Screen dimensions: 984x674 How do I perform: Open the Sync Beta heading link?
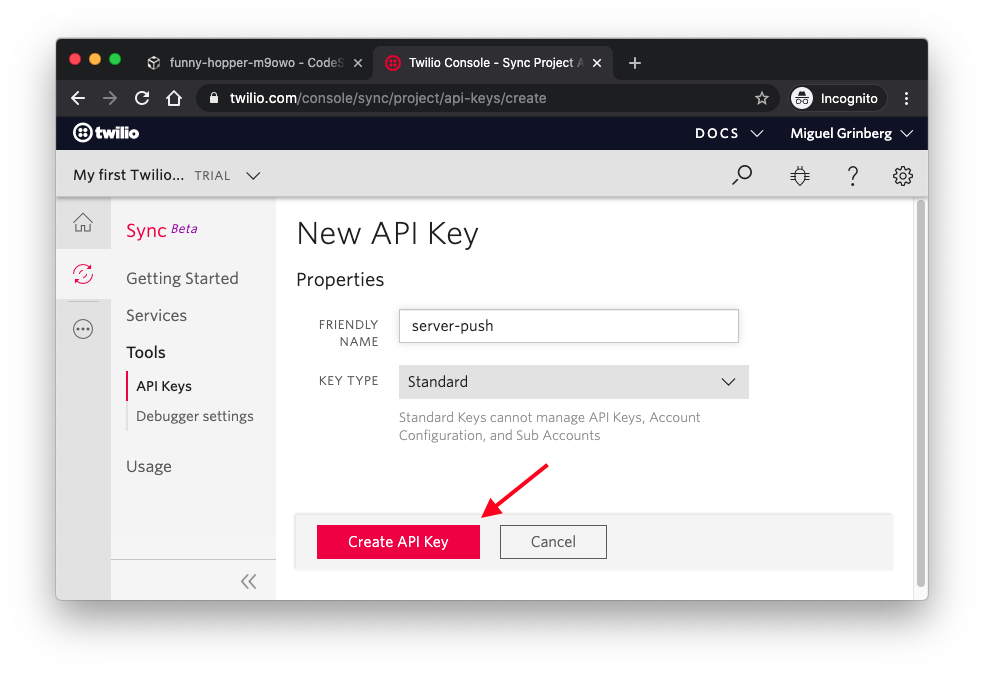click(x=161, y=230)
